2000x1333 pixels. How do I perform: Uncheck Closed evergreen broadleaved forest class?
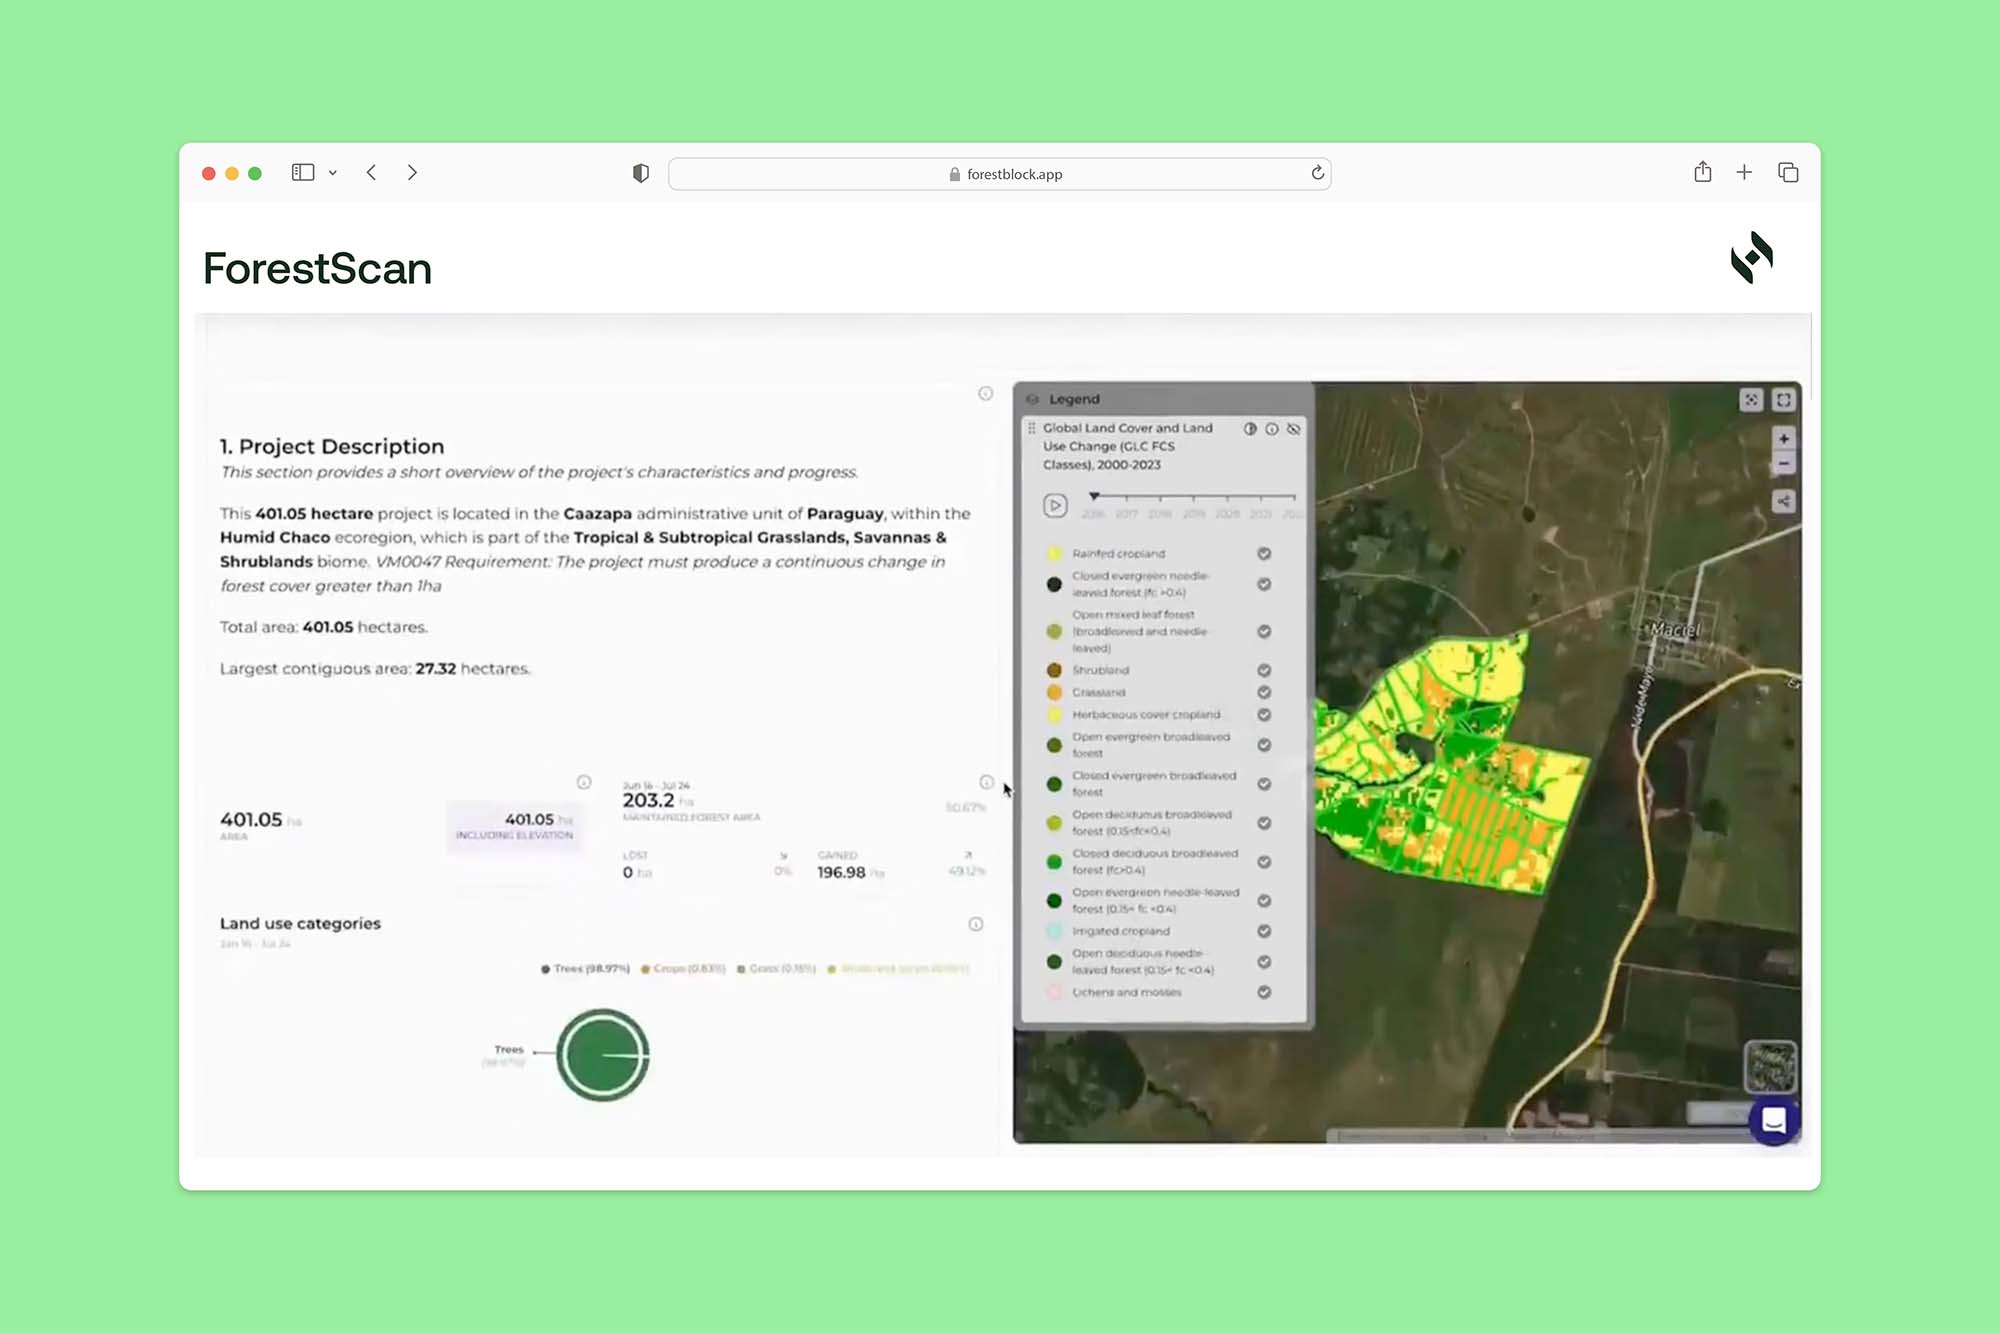(1264, 784)
